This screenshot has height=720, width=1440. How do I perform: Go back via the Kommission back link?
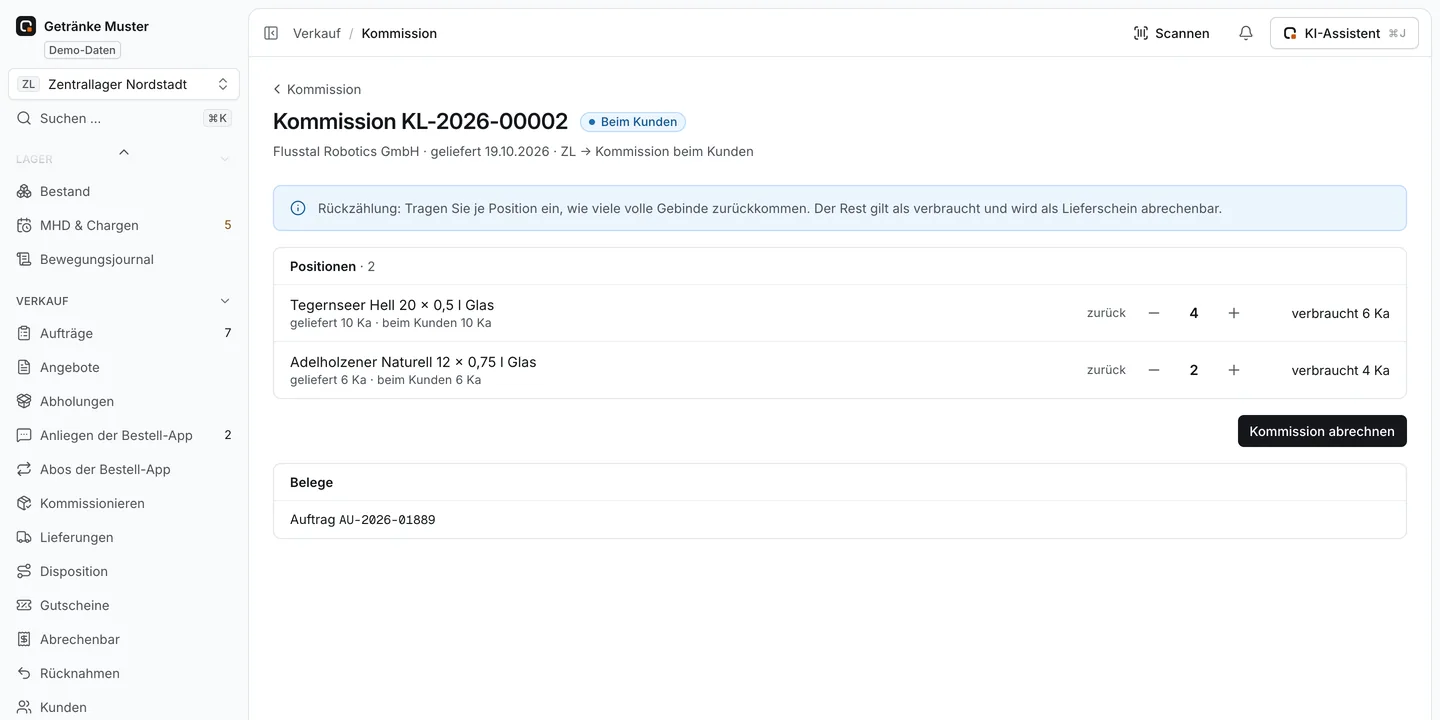pos(317,89)
